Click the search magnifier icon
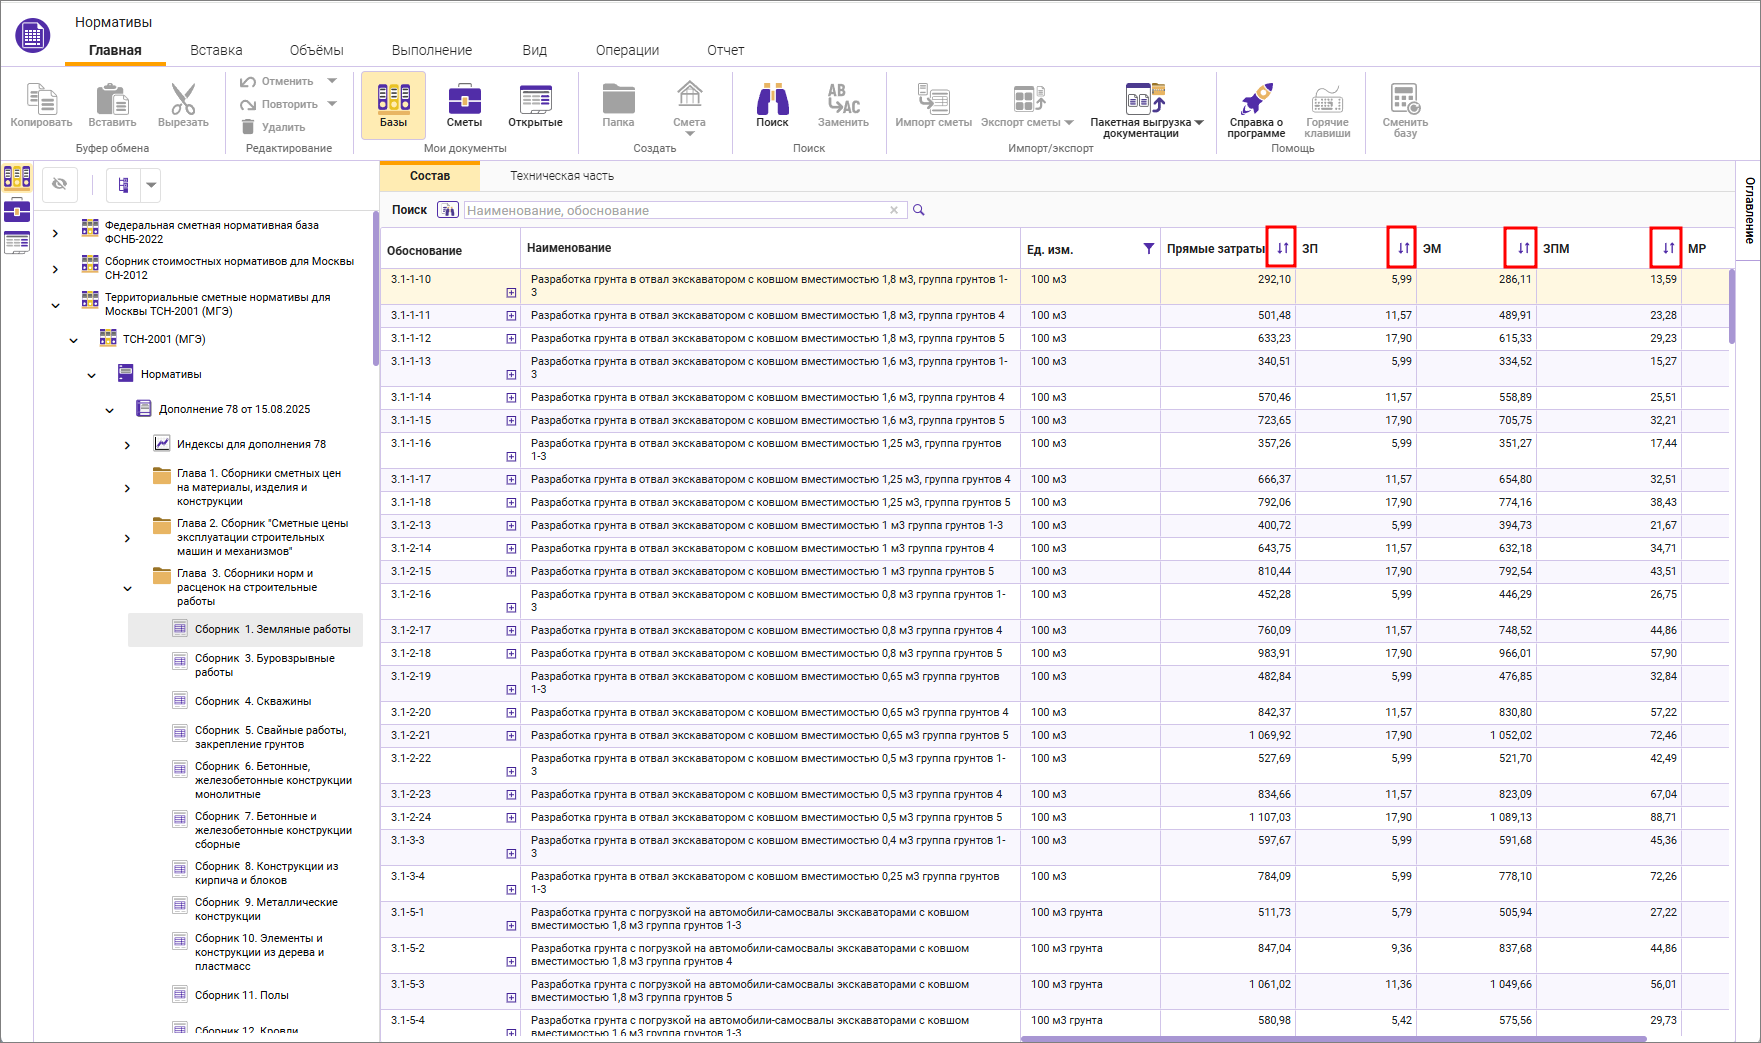This screenshot has height=1043, width=1761. click(x=919, y=210)
